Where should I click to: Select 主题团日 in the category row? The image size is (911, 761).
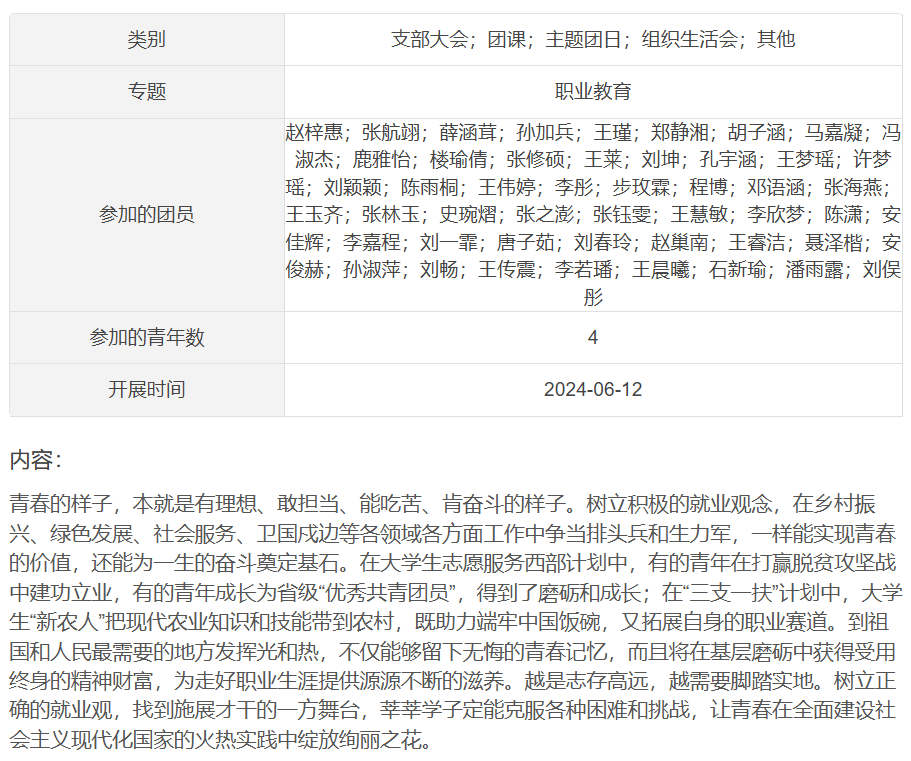(583, 40)
